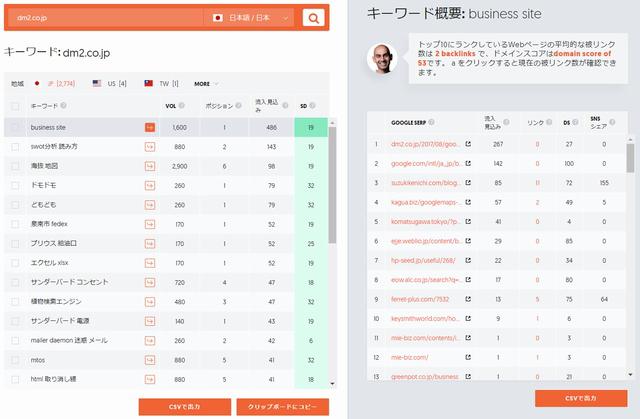The image size is (640, 419).
Task: Open SERP arrow icon for swot分析 読み方 row
Action: pos(150,146)
